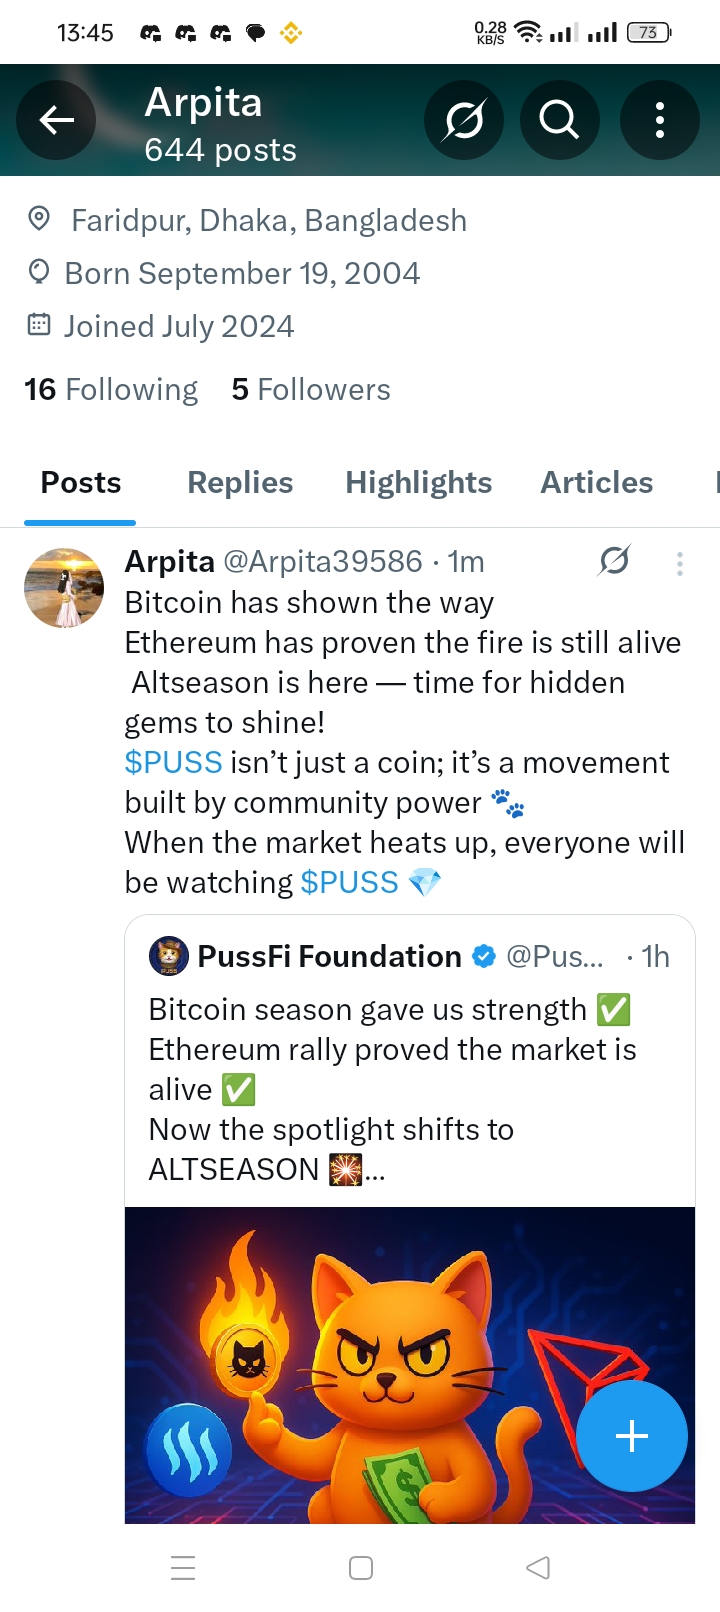Screen dimensions: 720x1612
Task: Switch to the Replies tab
Action: coord(240,482)
